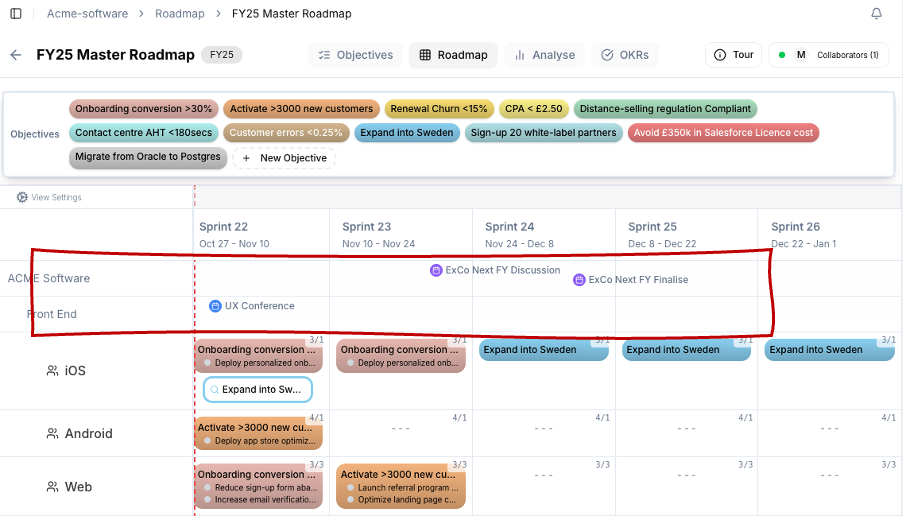Click the Expand into Sw... search field
This screenshot has height=516, width=906.
click(258, 389)
